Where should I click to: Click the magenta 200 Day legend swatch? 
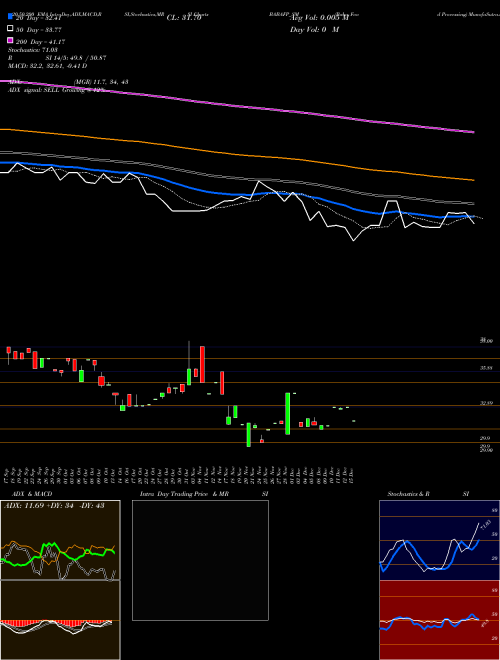[x=10, y=40]
